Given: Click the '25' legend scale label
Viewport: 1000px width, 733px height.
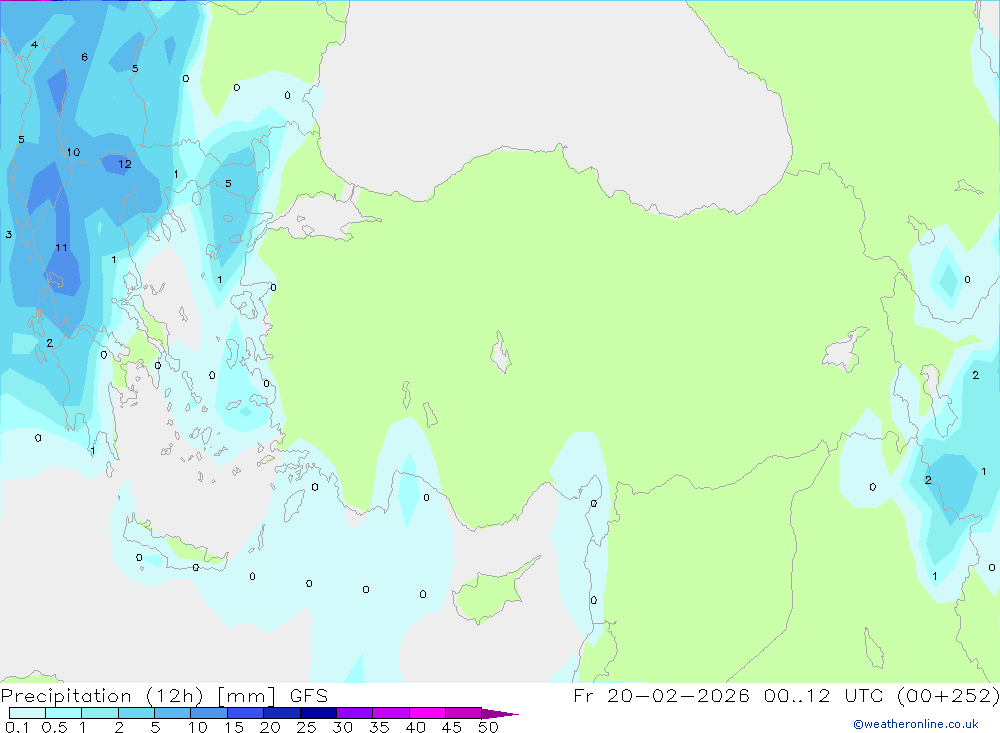Looking at the screenshot, I should click(306, 727).
